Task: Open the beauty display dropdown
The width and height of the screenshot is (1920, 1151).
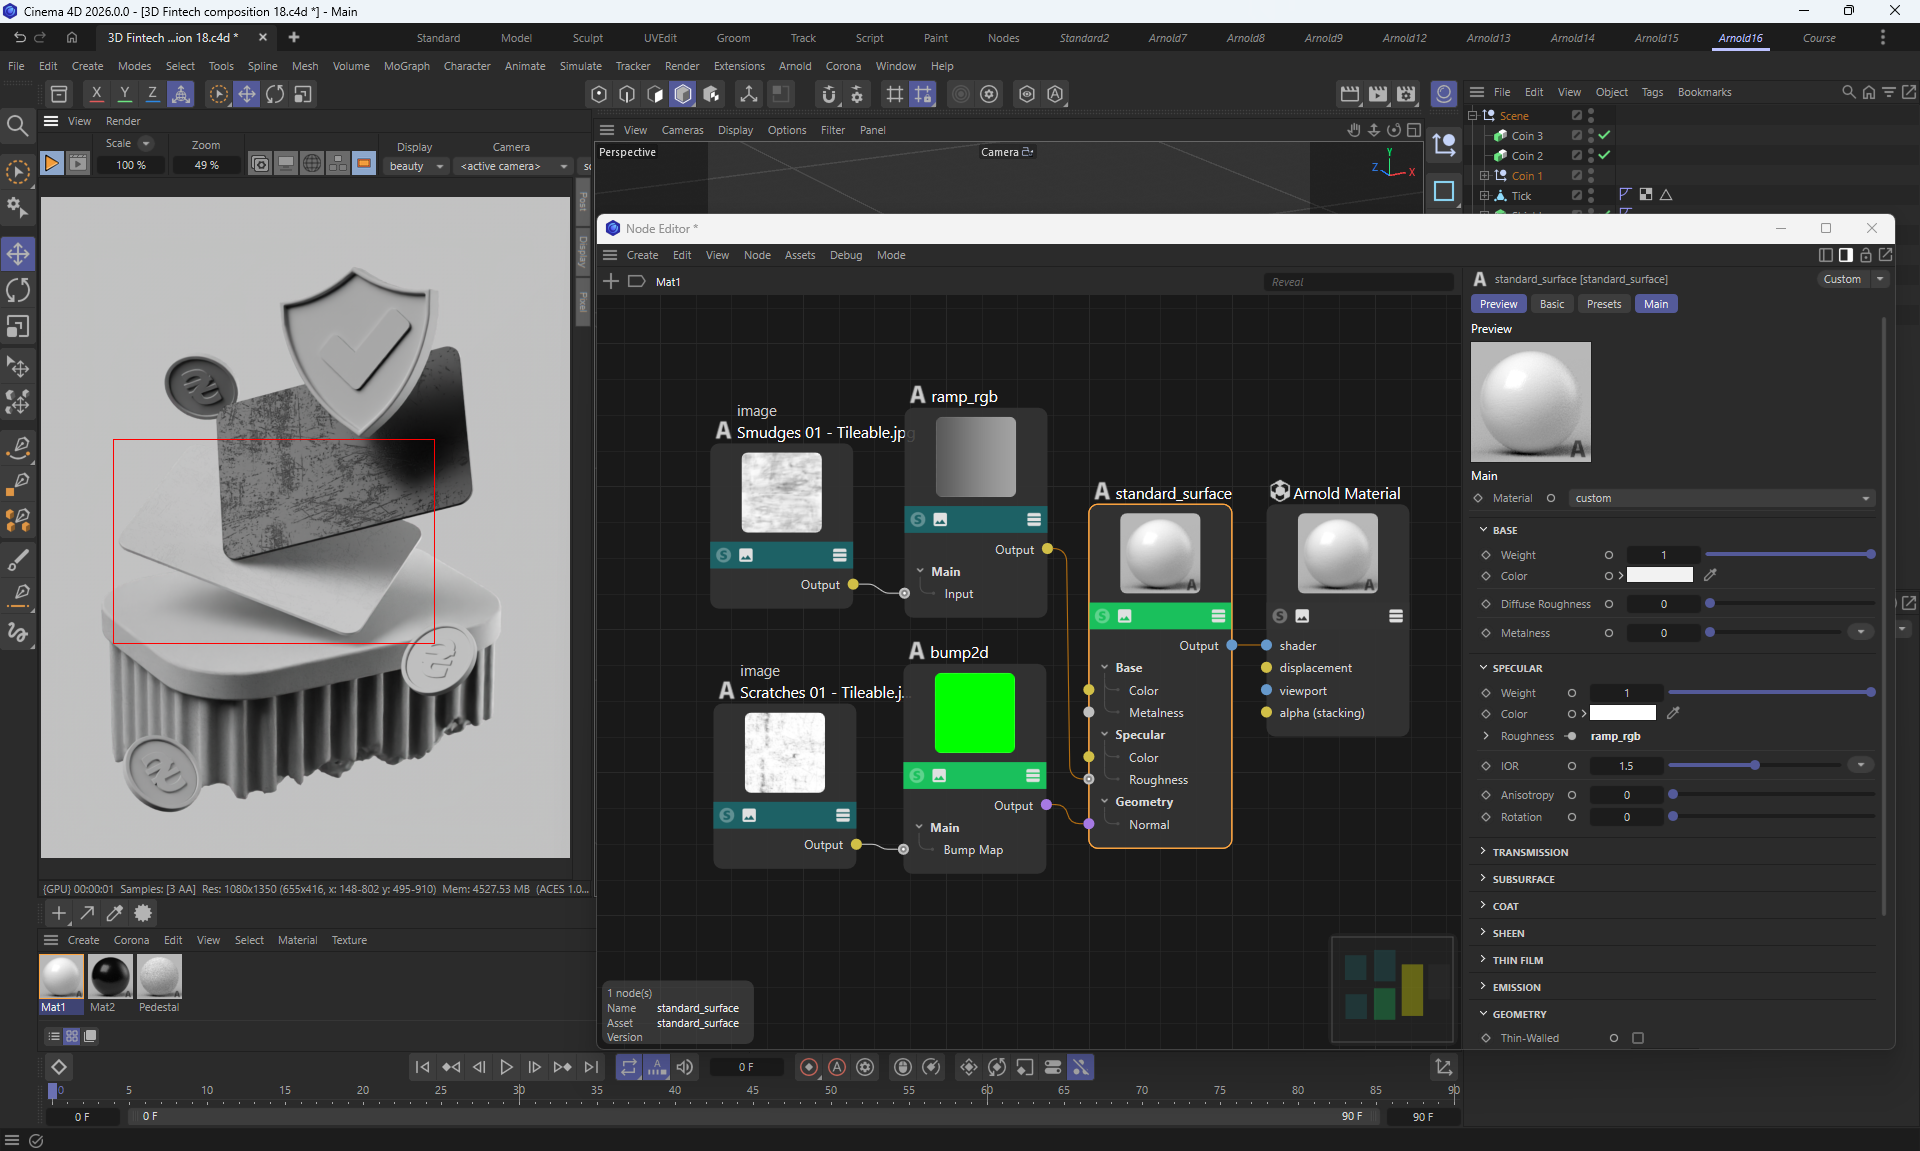Action: coord(415,166)
